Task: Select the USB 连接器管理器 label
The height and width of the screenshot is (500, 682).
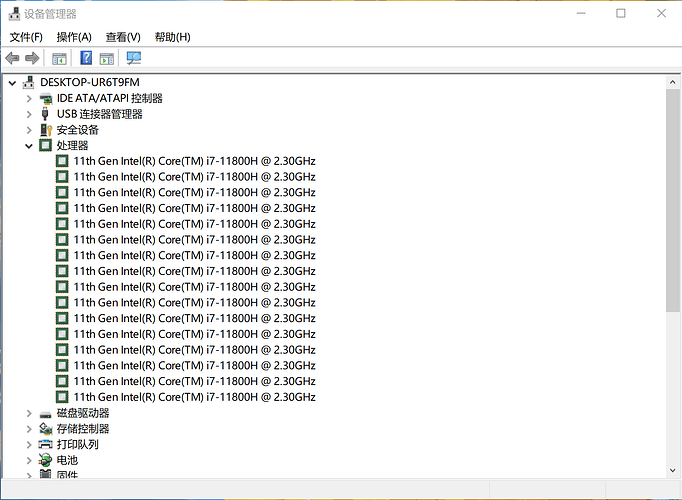Action: (x=100, y=114)
